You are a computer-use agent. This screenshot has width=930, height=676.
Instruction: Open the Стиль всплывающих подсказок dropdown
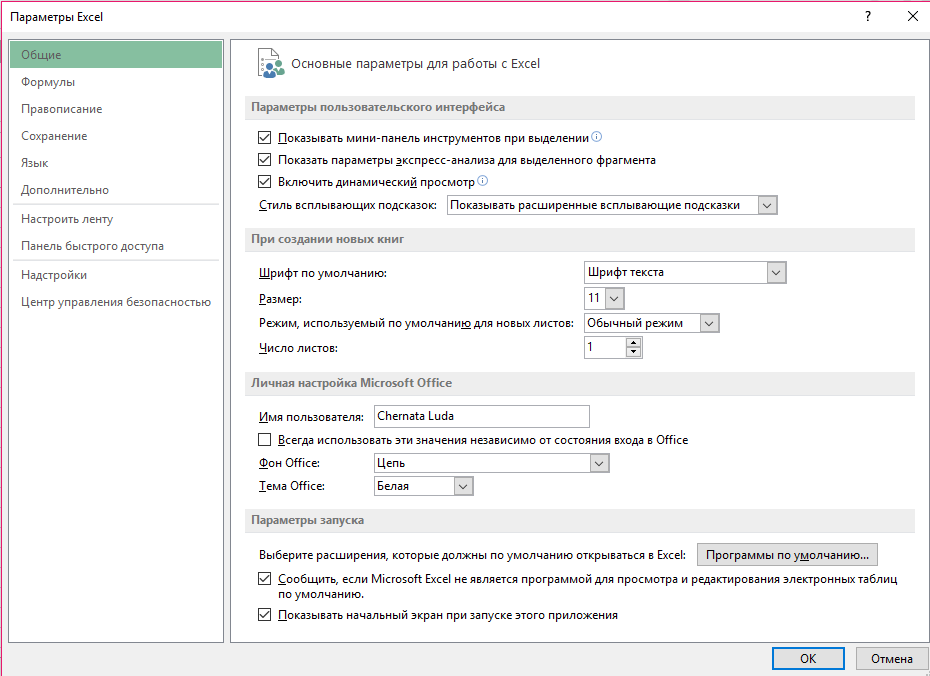pyautogui.click(x=767, y=205)
